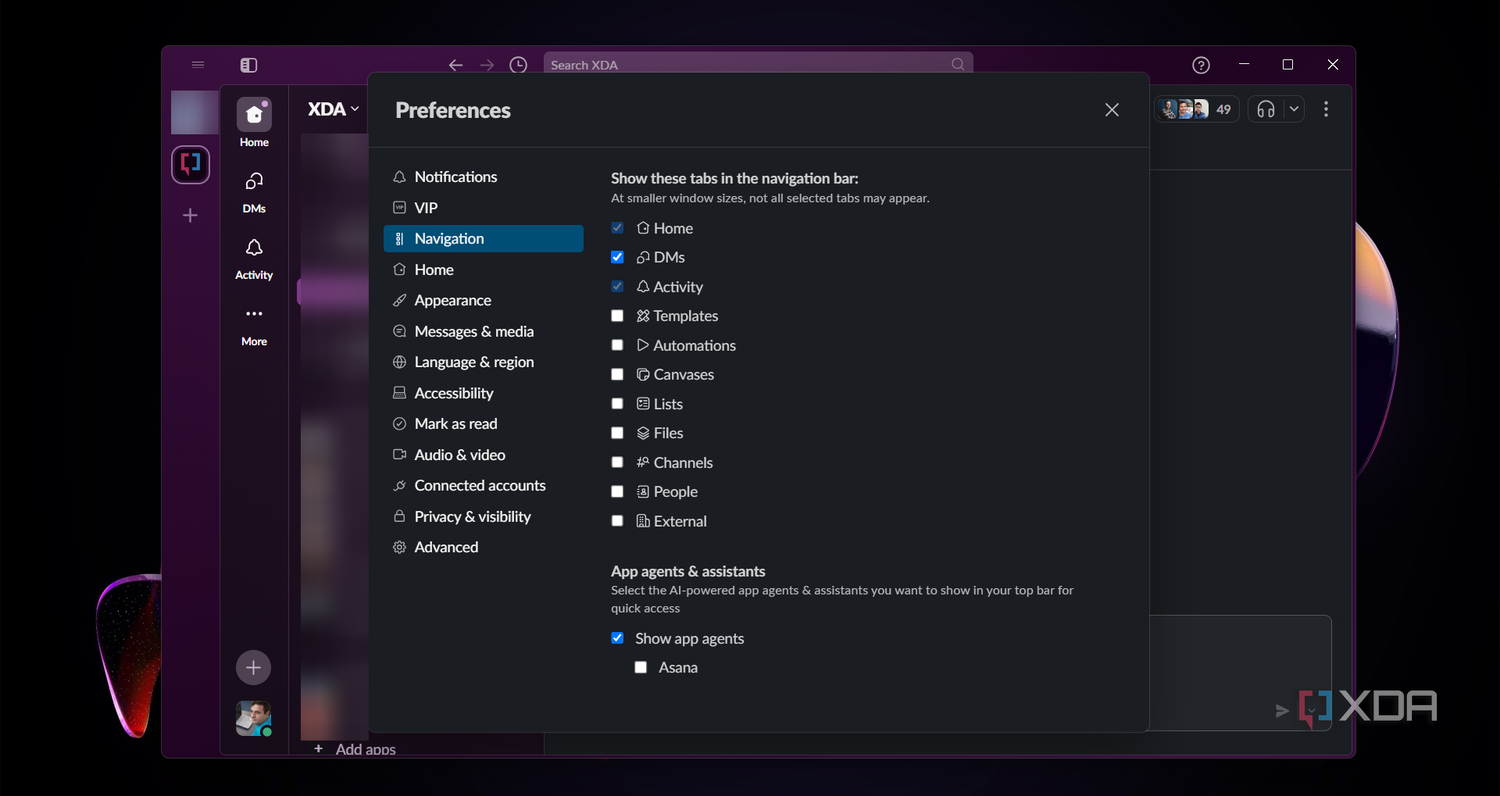Screen dimensions: 1500x796
Task: Click the 'App agents & assistants' heading
Action: [x=688, y=572]
